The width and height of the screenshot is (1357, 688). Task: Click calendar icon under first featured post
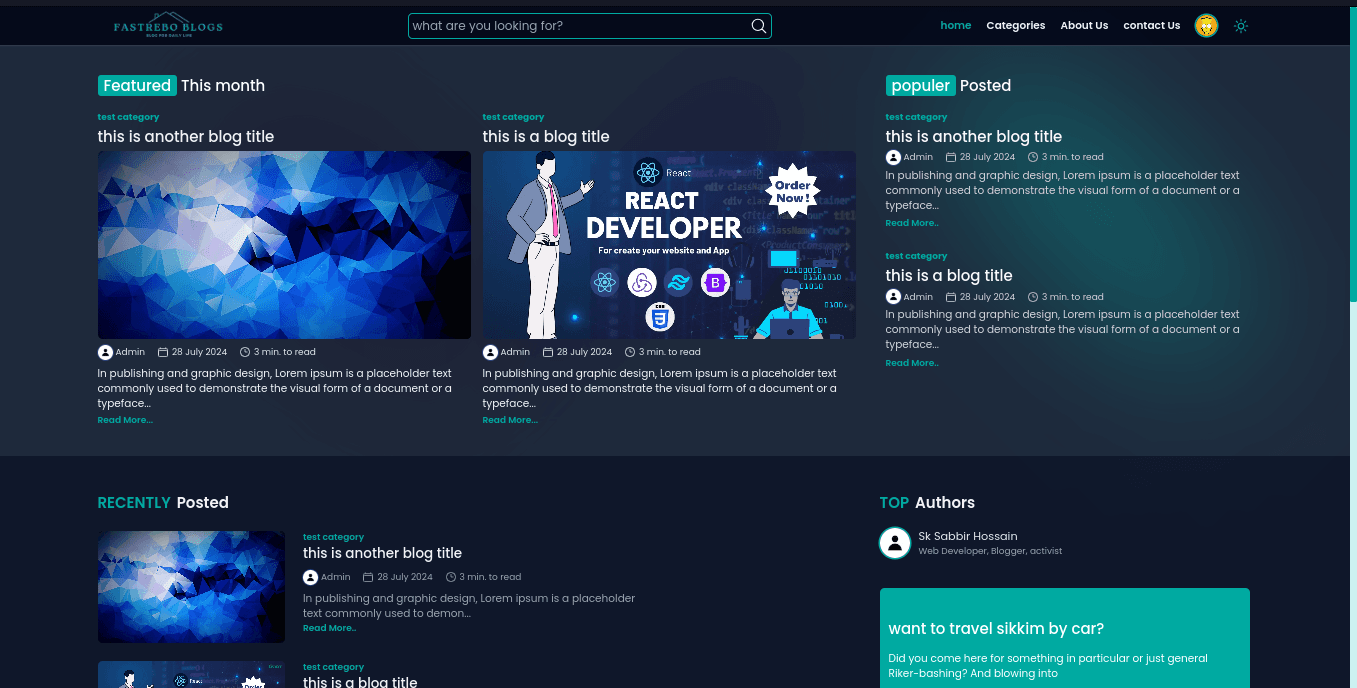click(x=163, y=352)
